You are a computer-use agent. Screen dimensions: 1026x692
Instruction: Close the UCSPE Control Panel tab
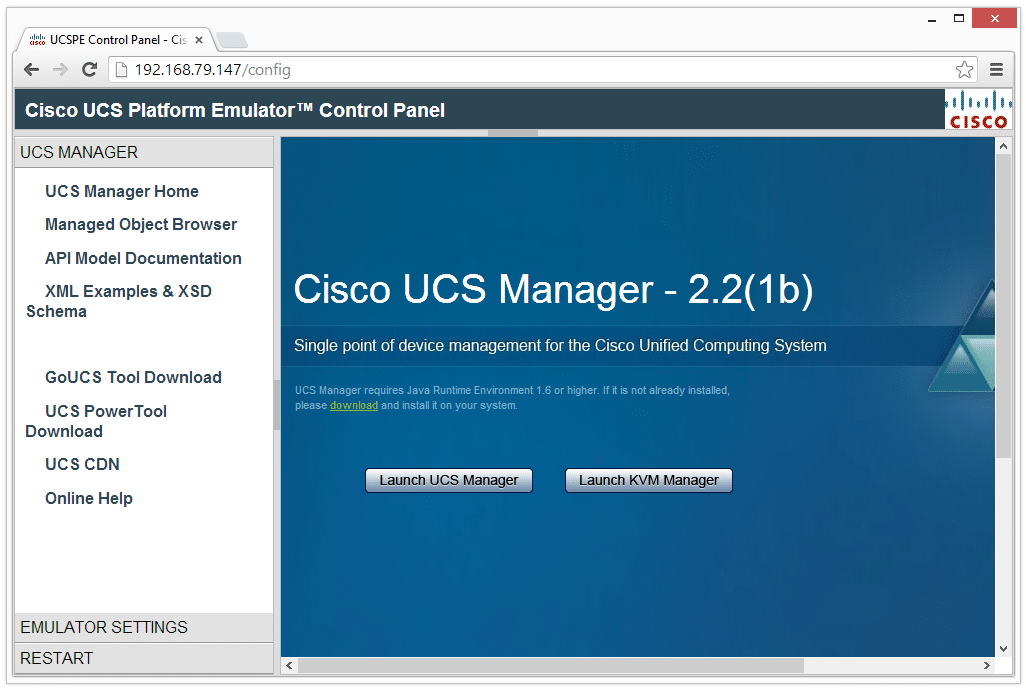[199, 40]
